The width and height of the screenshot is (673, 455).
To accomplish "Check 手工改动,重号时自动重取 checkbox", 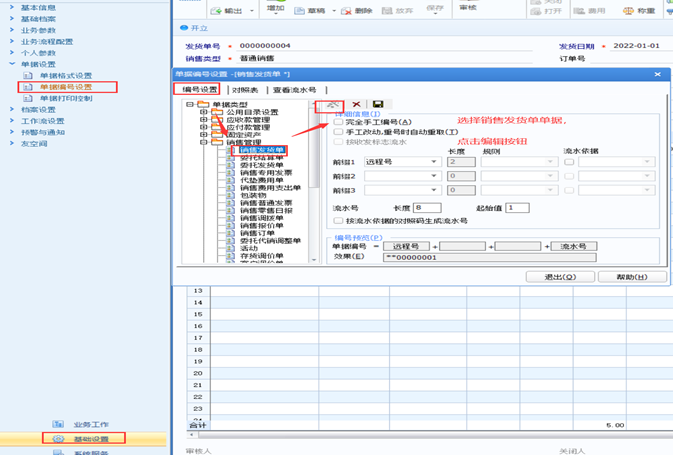I will coord(338,132).
